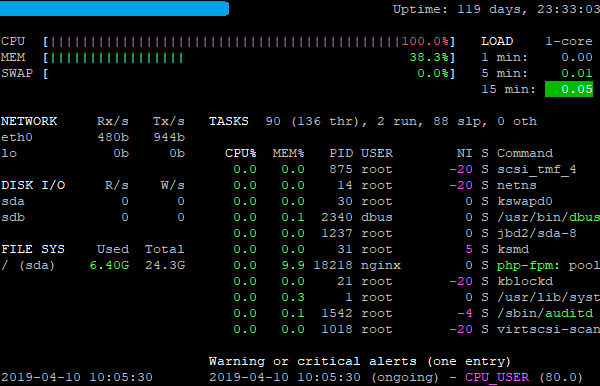
Task: Click the R/s column header
Action: tap(117, 186)
